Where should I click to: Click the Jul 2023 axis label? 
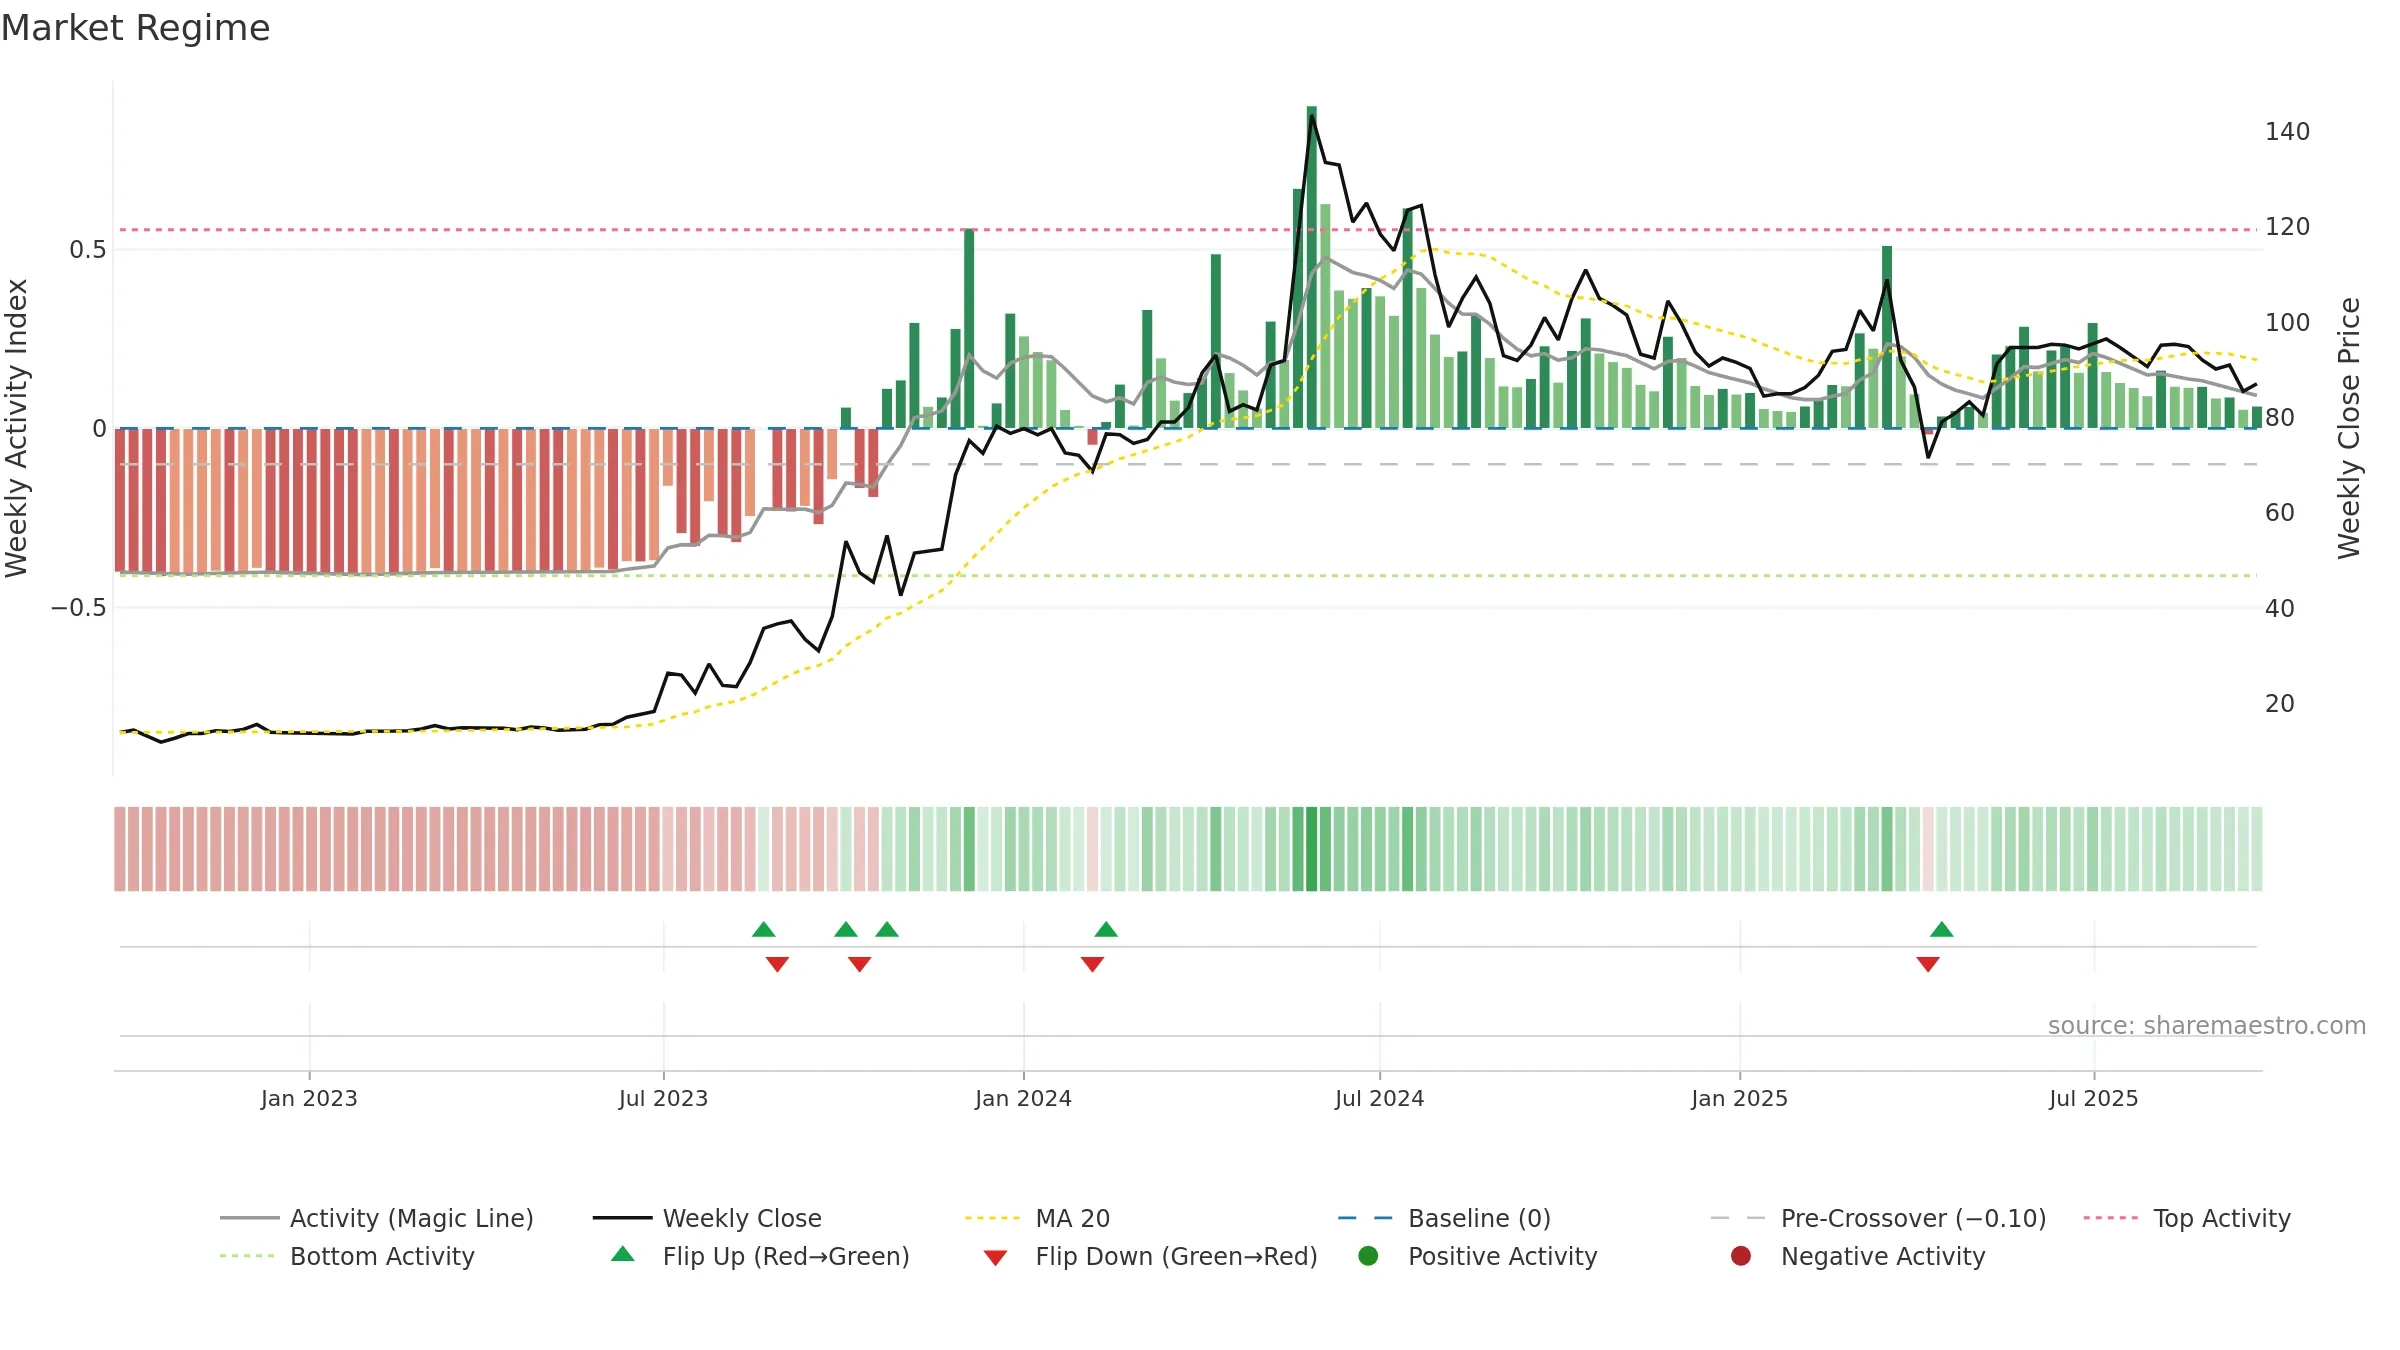click(x=663, y=1098)
